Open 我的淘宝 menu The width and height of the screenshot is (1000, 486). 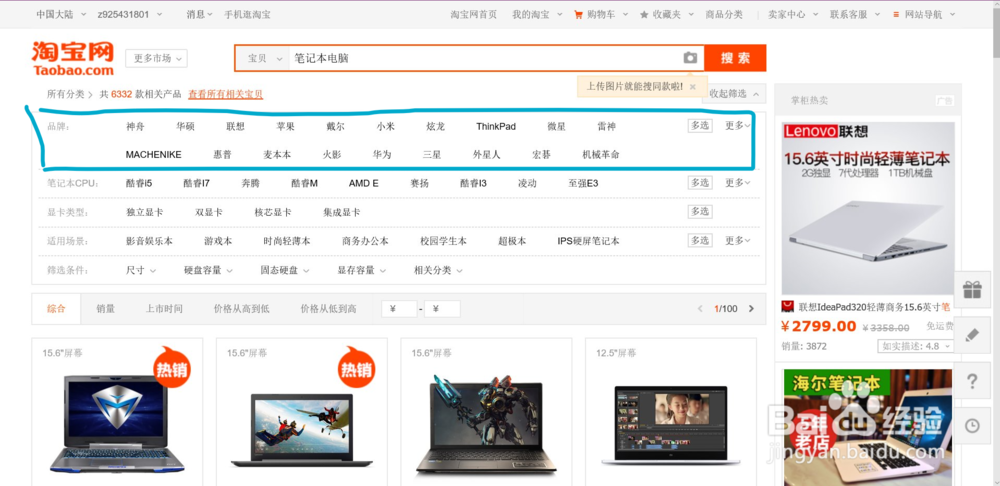click(x=537, y=14)
